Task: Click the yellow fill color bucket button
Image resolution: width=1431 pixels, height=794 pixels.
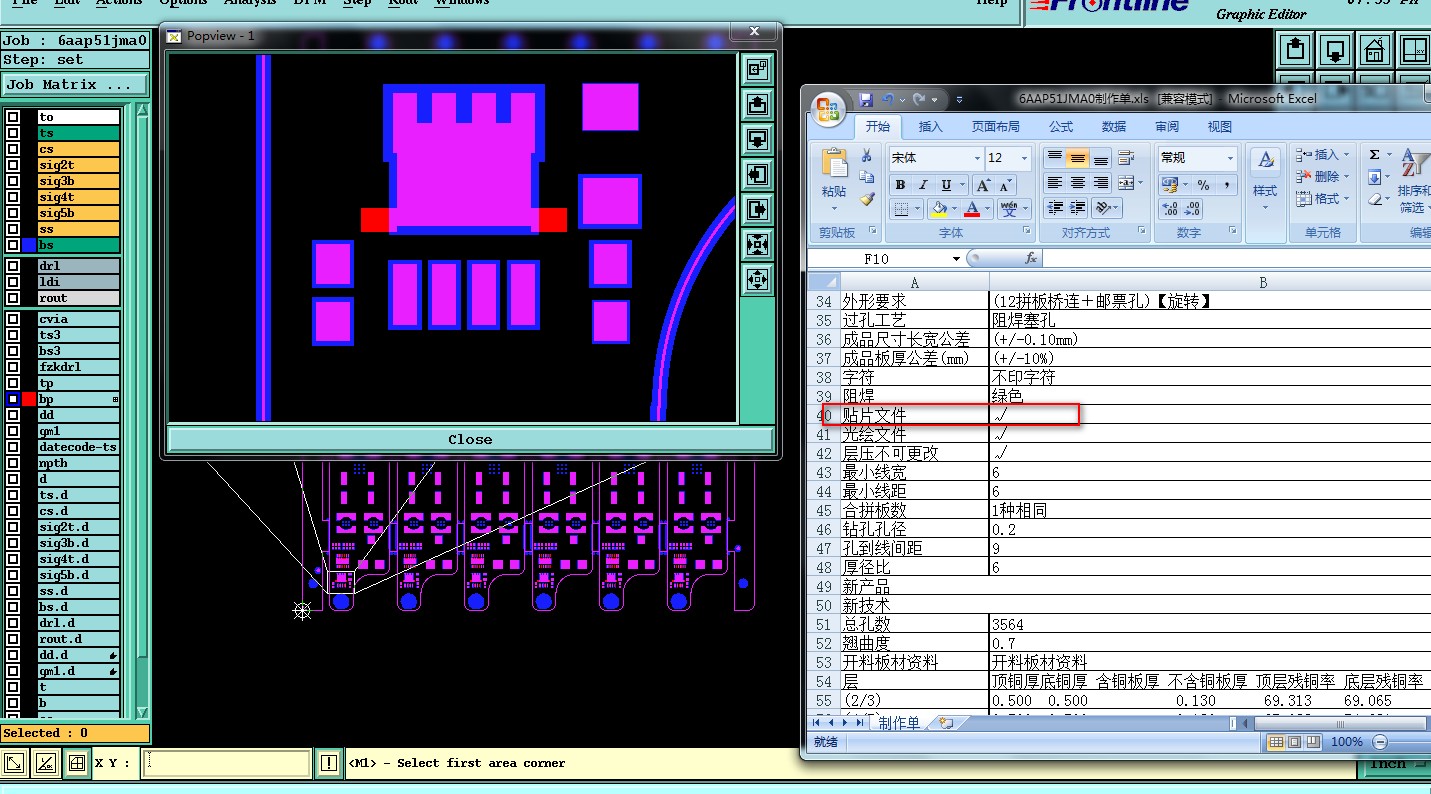Action: tap(937, 209)
